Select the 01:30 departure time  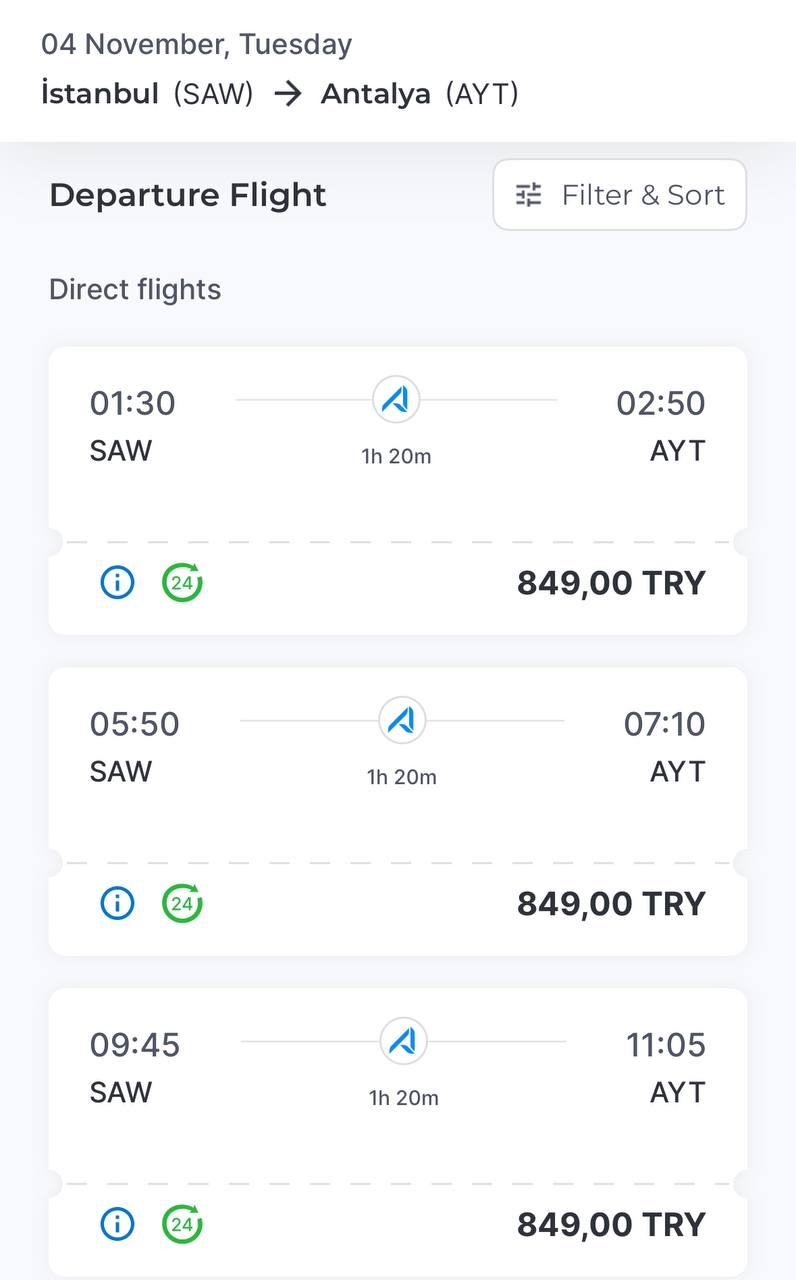pos(132,404)
